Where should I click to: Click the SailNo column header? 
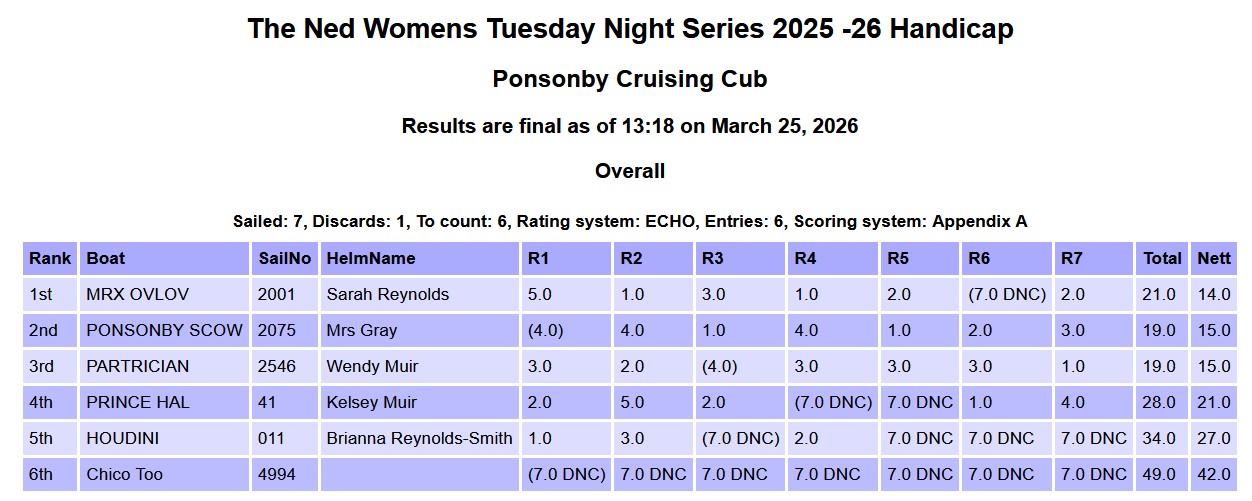point(284,258)
